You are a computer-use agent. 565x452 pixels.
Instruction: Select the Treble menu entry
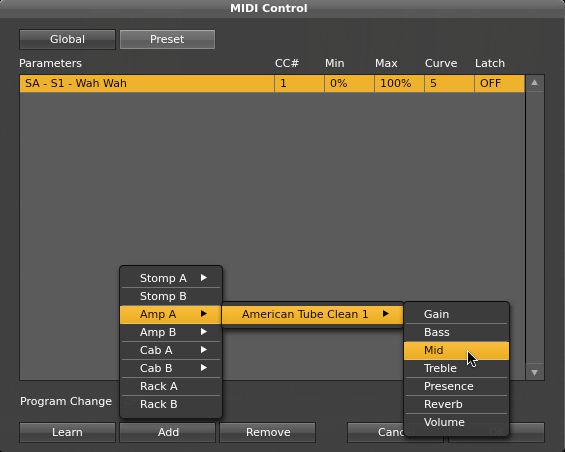[456, 368]
